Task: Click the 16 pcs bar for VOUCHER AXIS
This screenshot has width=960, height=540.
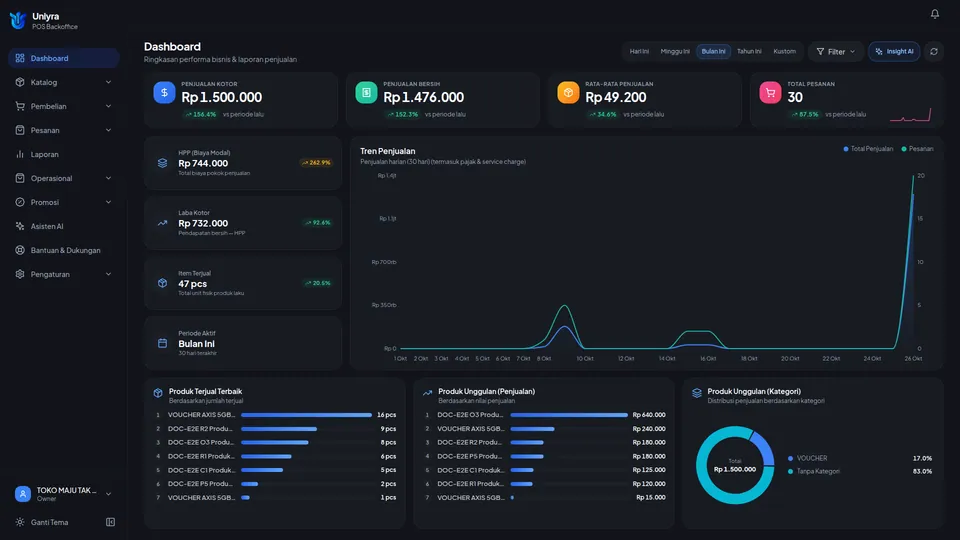Action: click(306, 414)
